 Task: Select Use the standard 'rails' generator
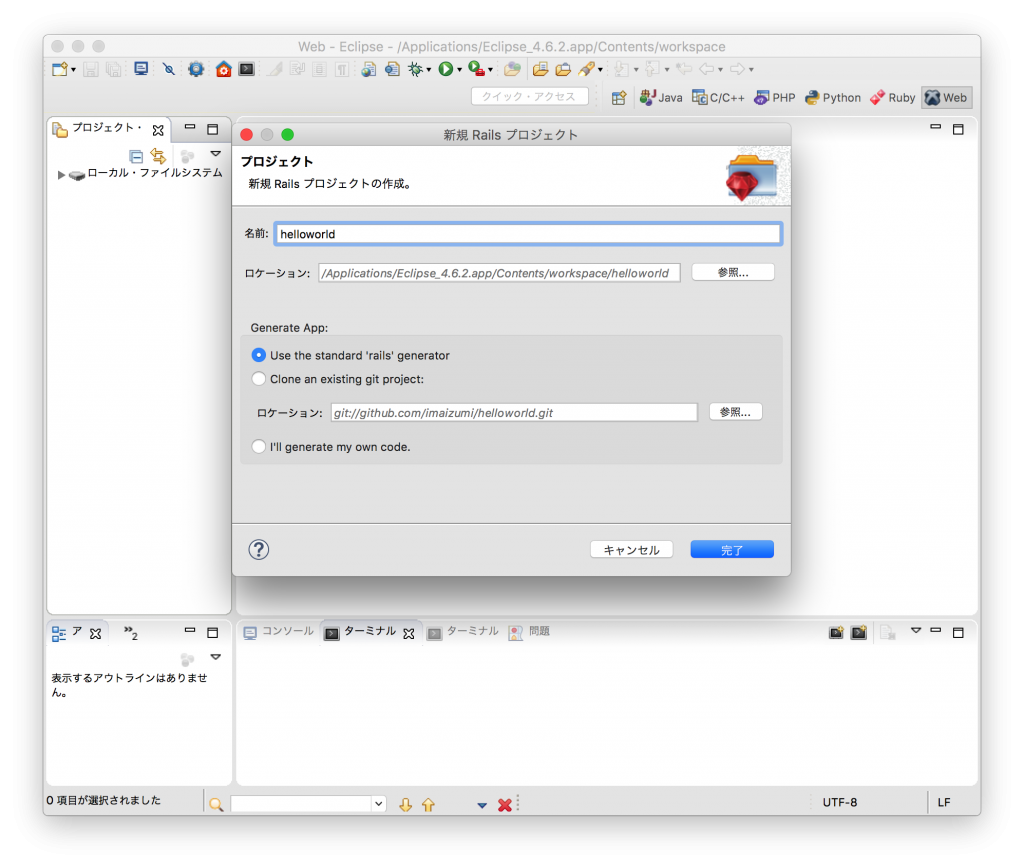tap(259, 355)
